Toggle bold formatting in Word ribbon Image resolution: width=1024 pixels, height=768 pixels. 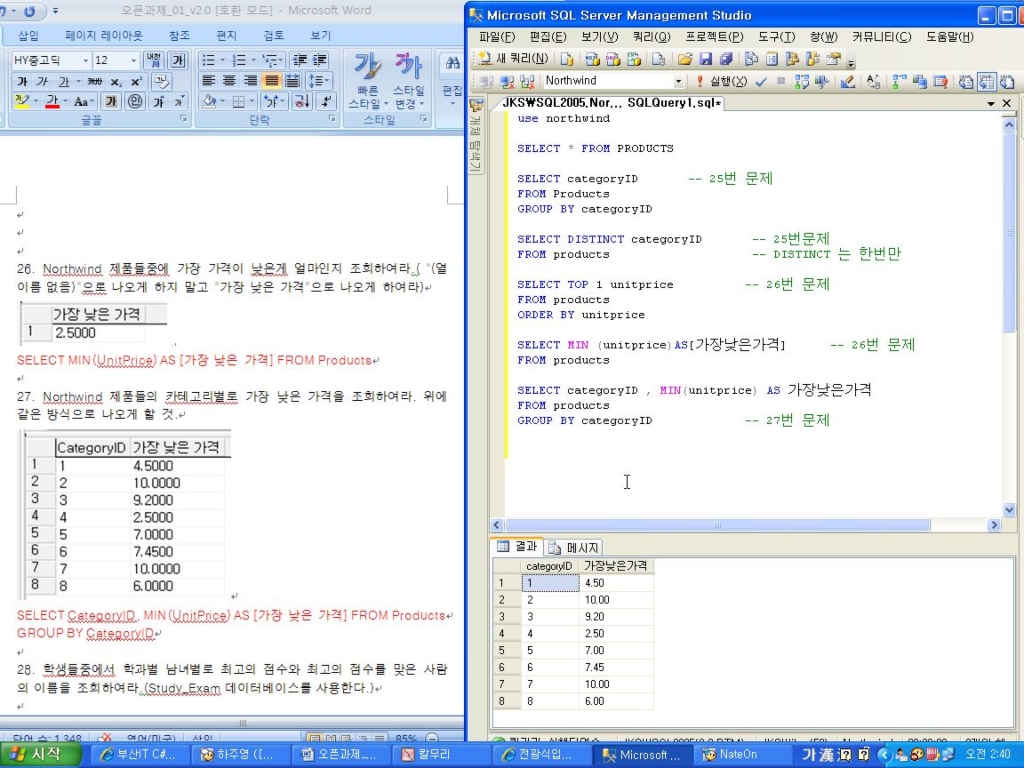coord(22,82)
